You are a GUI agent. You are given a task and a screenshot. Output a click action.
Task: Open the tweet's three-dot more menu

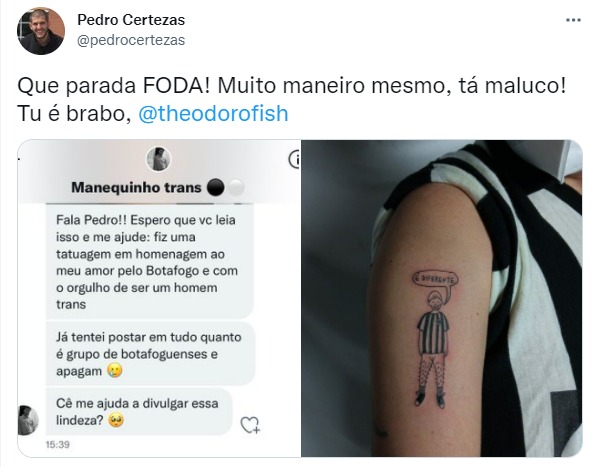coord(573,20)
